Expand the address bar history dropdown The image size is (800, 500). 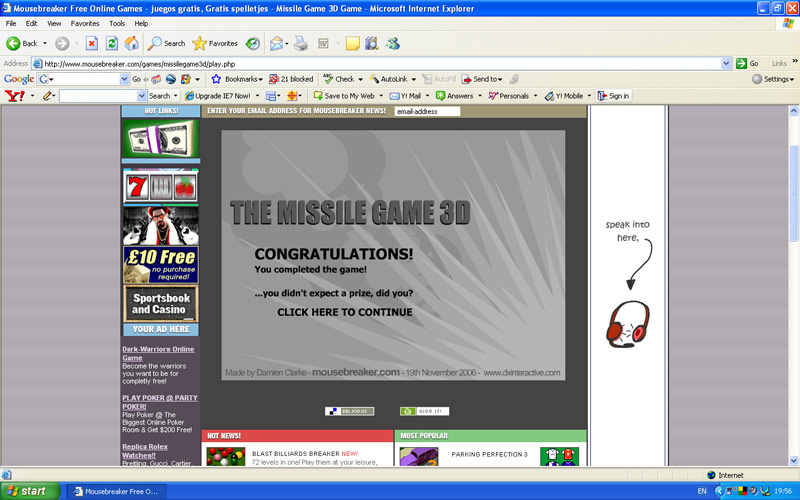pos(727,63)
